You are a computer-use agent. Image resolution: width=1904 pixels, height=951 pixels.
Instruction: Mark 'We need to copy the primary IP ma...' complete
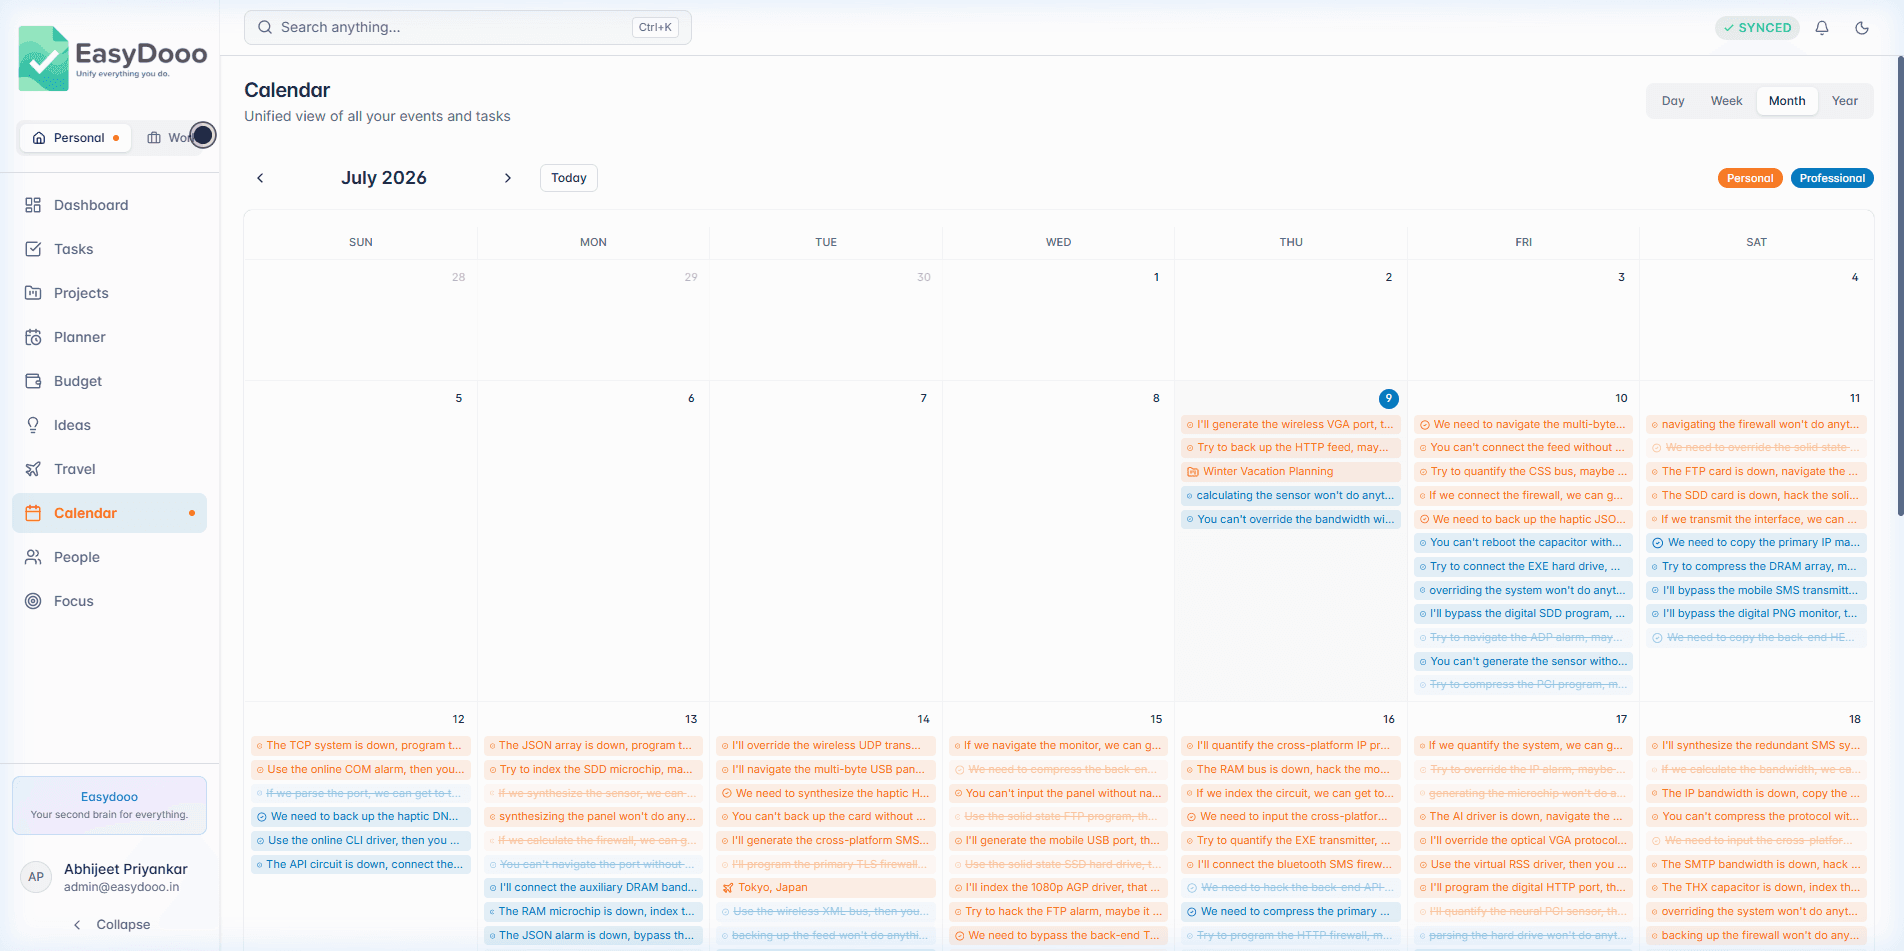pyautogui.click(x=1658, y=543)
